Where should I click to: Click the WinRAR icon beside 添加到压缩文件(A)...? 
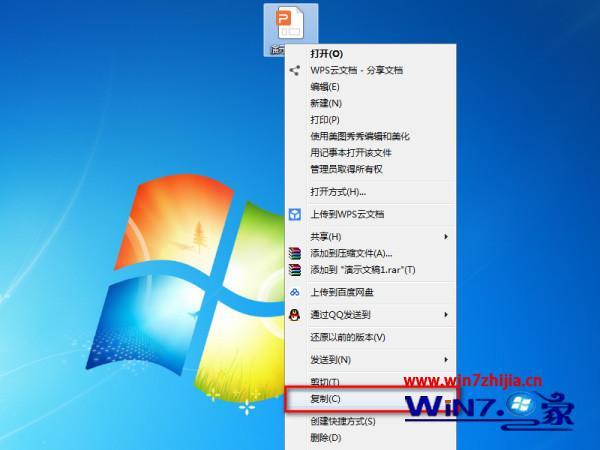pyautogui.click(x=294, y=253)
